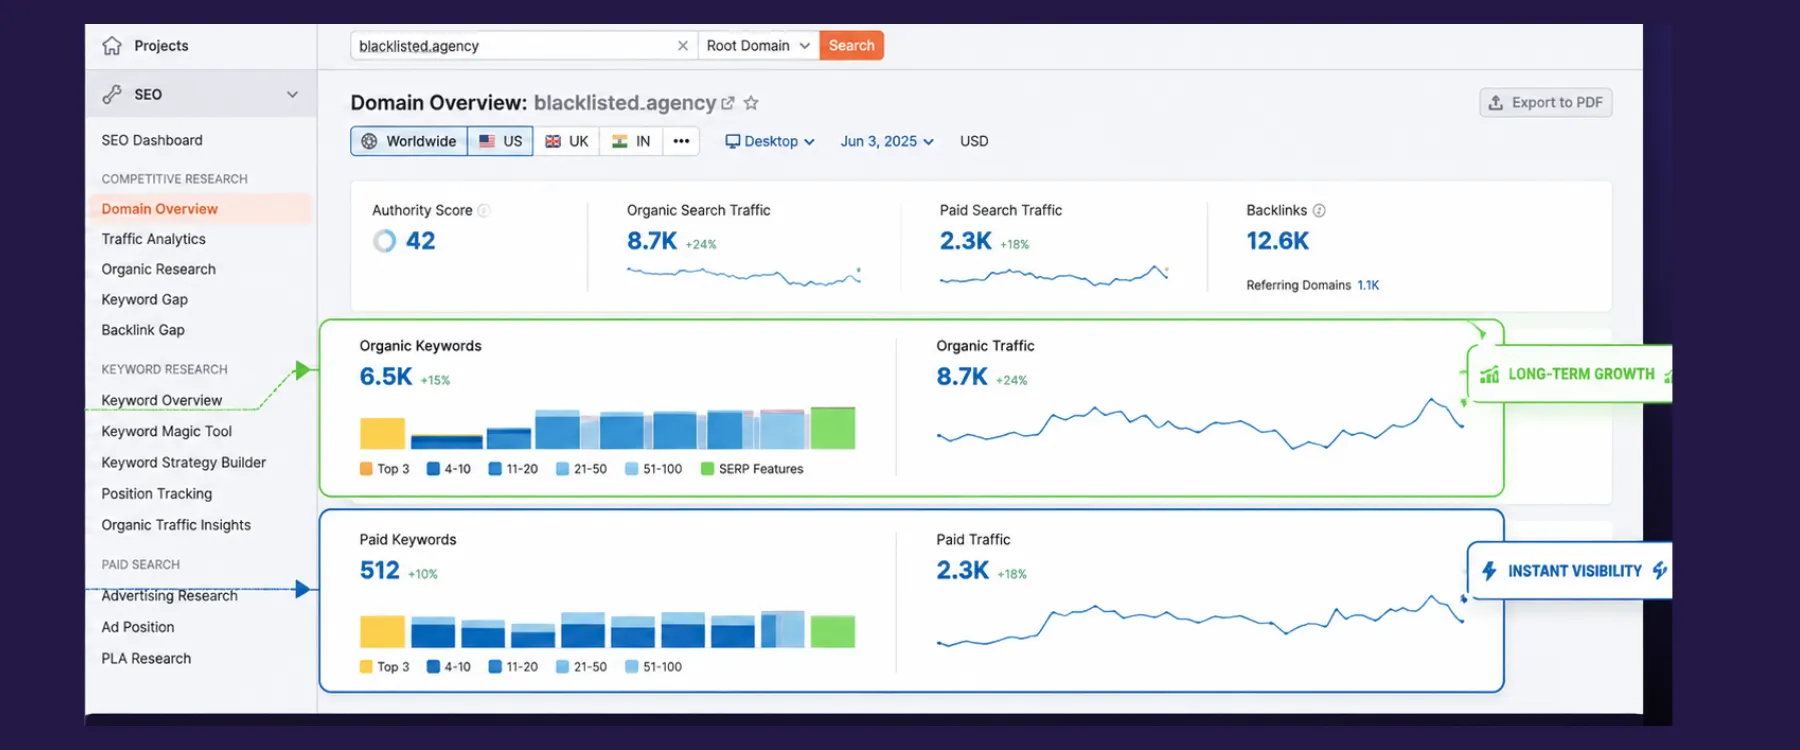Toggle 11-20 legend in Organic Keywords
1800x750 pixels.
[x=513, y=469]
